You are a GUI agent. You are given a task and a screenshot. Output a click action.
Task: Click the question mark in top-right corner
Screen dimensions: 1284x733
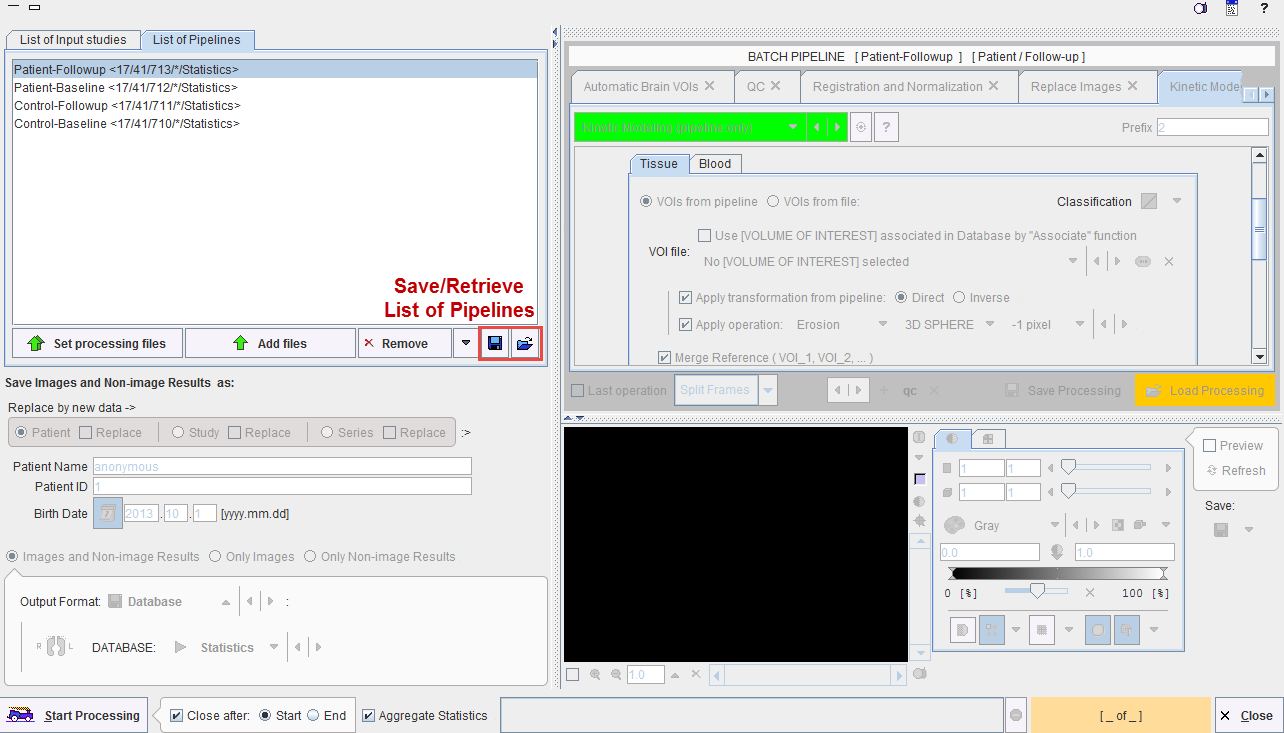pos(1265,8)
